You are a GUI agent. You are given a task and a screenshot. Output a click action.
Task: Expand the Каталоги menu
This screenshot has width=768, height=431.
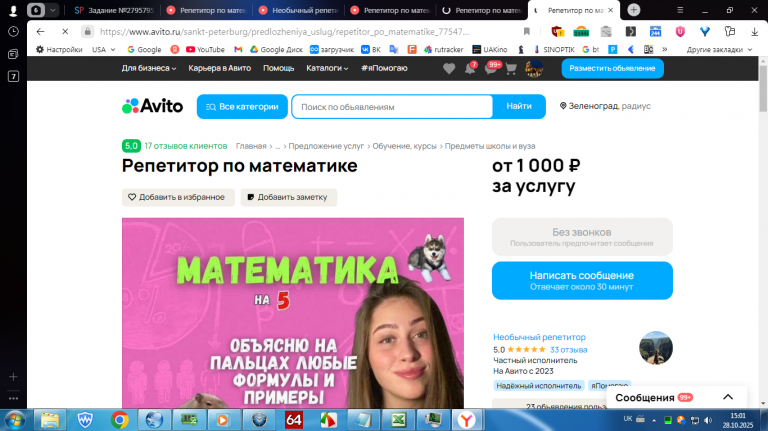327,68
